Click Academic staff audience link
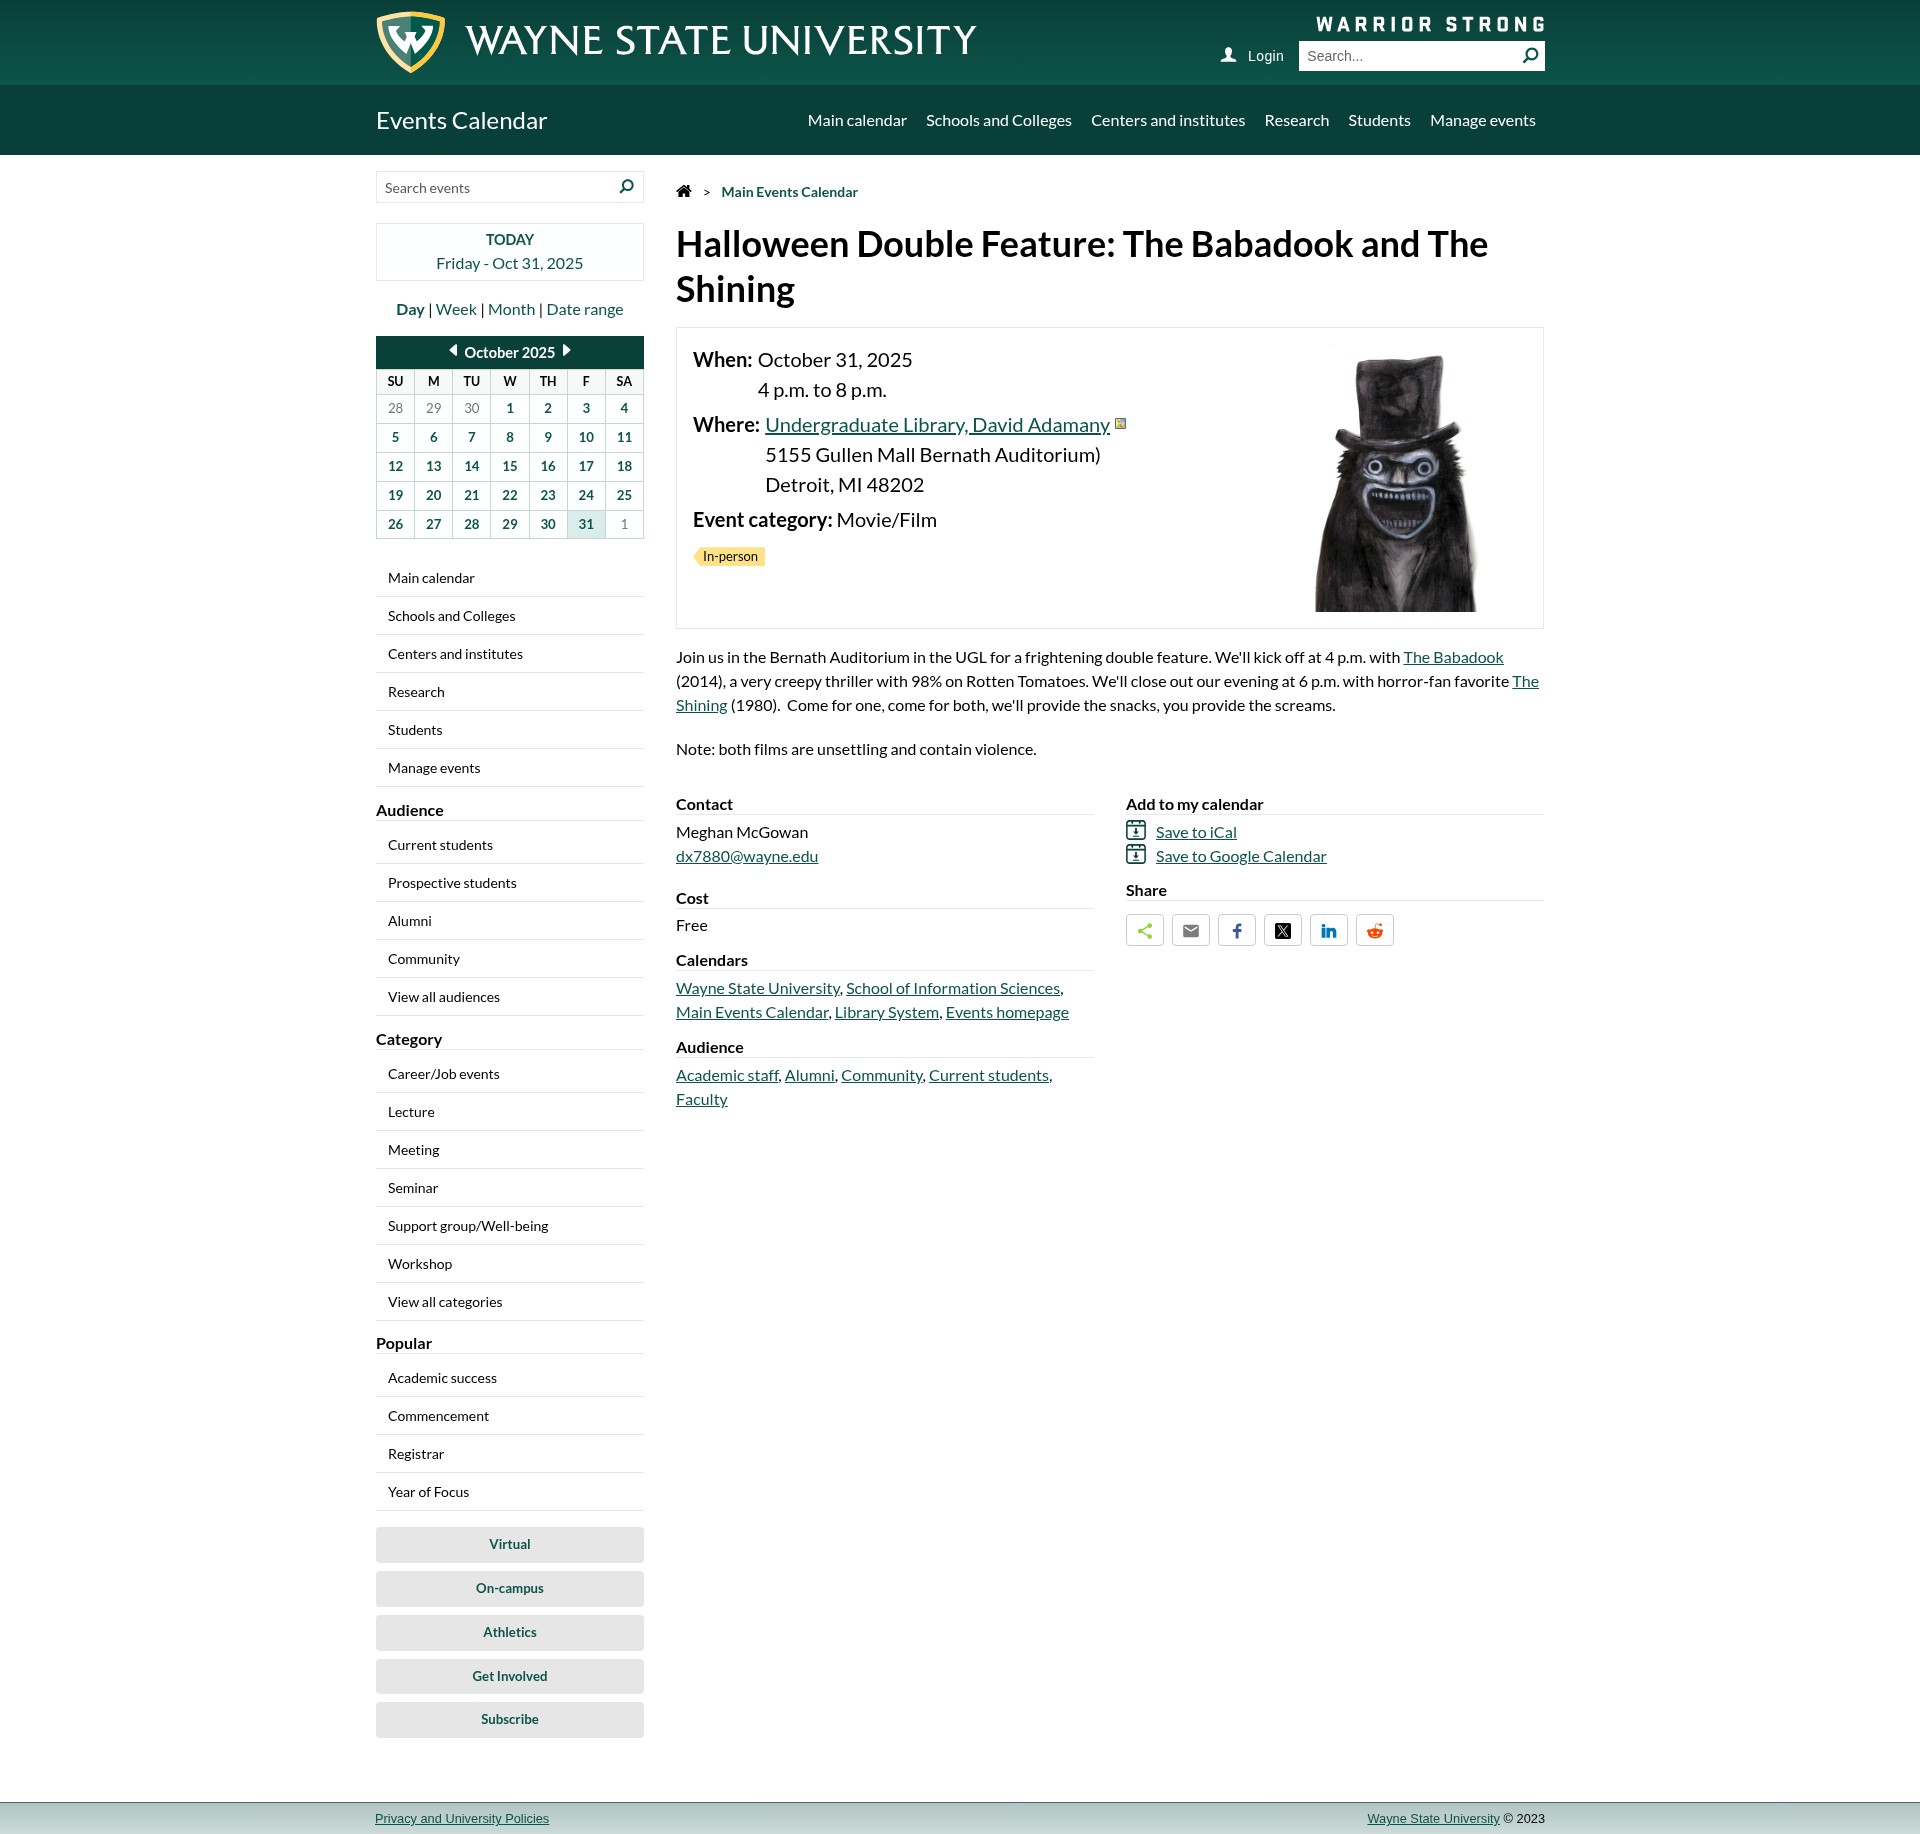This screenshot has width=1920, height=1834. [x=727, y=1075]
